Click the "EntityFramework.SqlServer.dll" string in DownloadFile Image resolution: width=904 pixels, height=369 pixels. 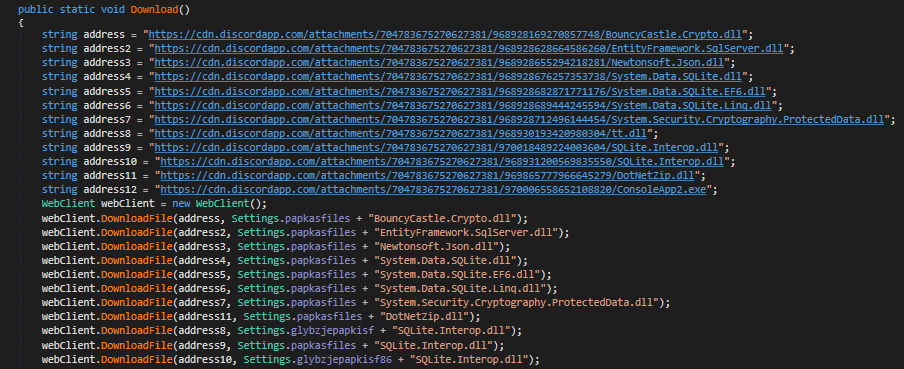pyautogui.click(x=466, y=233)
